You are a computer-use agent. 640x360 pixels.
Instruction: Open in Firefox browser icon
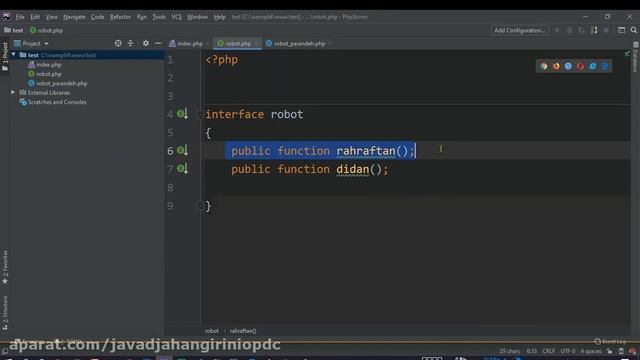(556, 66)
